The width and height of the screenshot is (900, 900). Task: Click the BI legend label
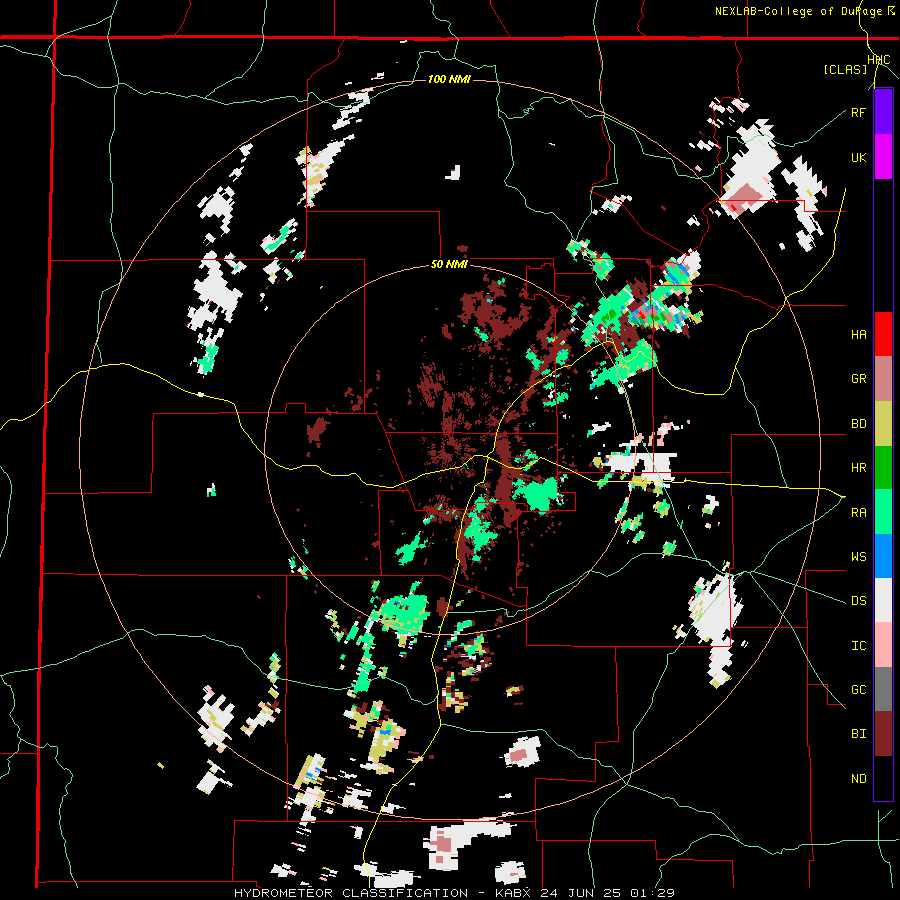[858, 734]
